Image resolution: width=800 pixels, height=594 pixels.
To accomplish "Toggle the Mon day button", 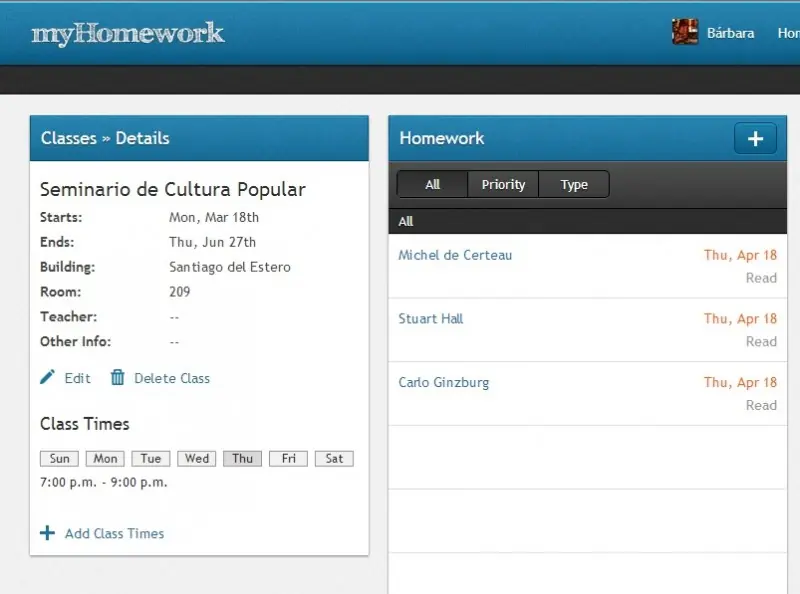I will [x=105, y=459].
